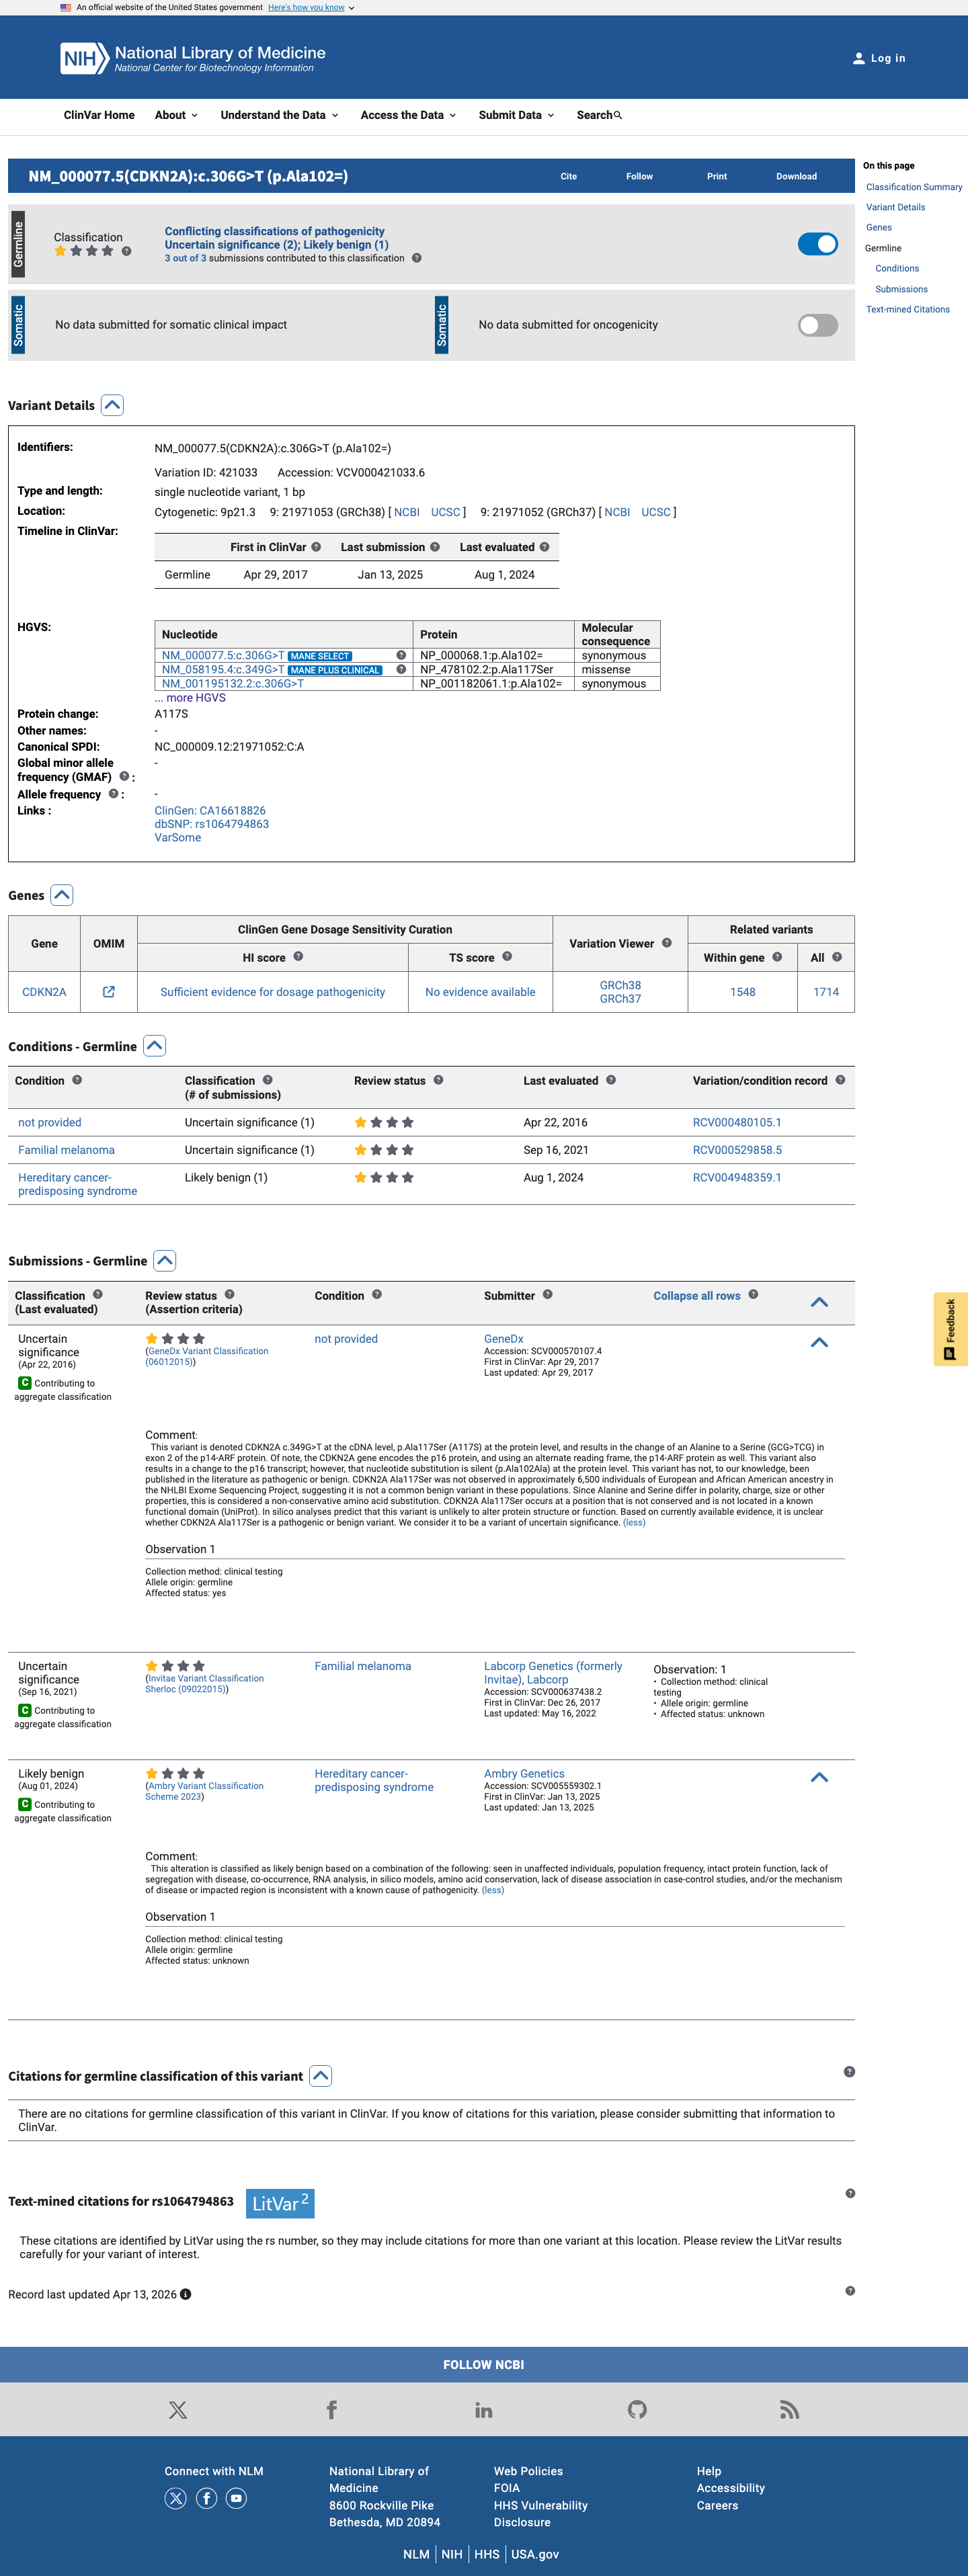Image resolution: width=968 pixels, height=2576 pixels.
Task: Open the OMIM external link icon
Action: coord(109,992)
